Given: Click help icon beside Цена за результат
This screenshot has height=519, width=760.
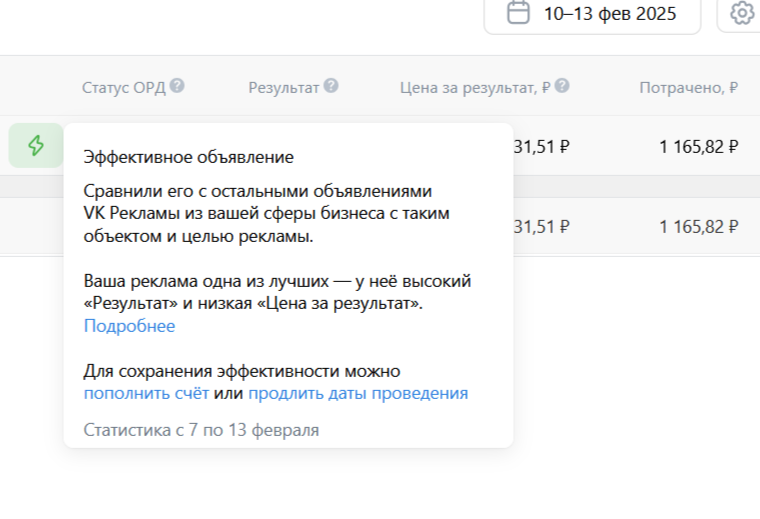Looking at the screenshot, I should (x=562, y=87).
